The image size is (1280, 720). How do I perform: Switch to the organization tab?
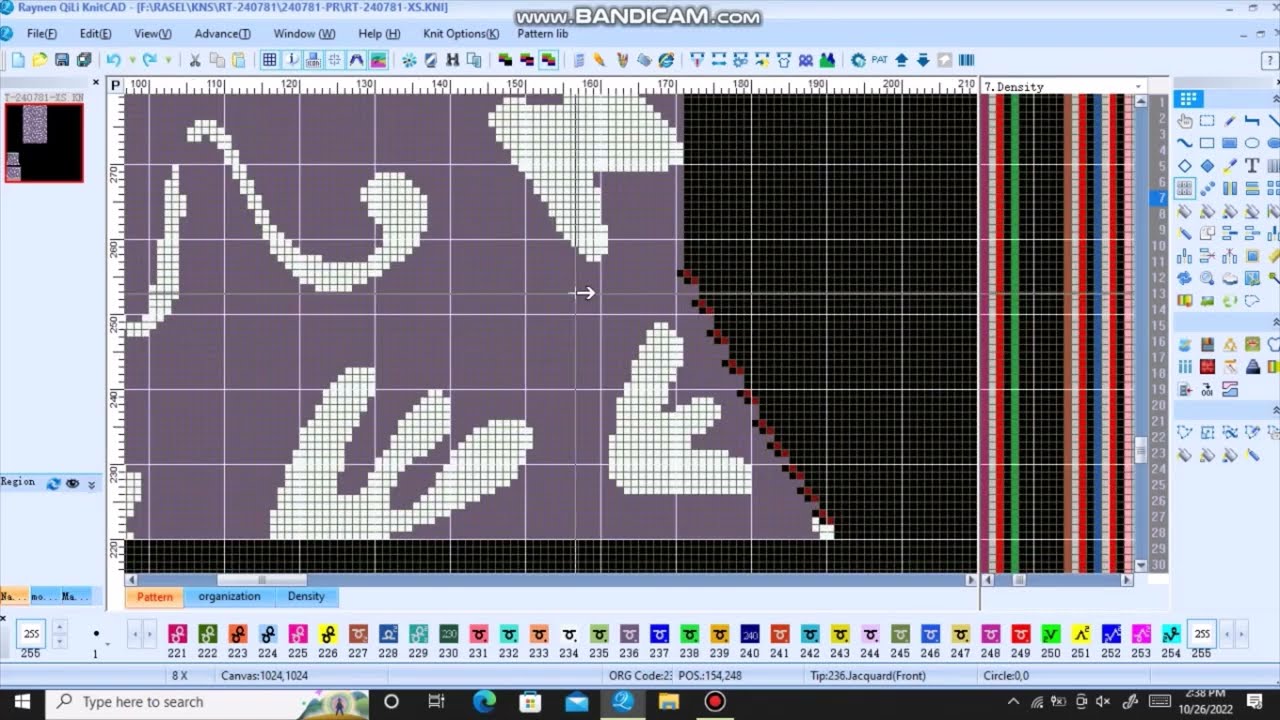pyautogui.click(x=229, y=596)
